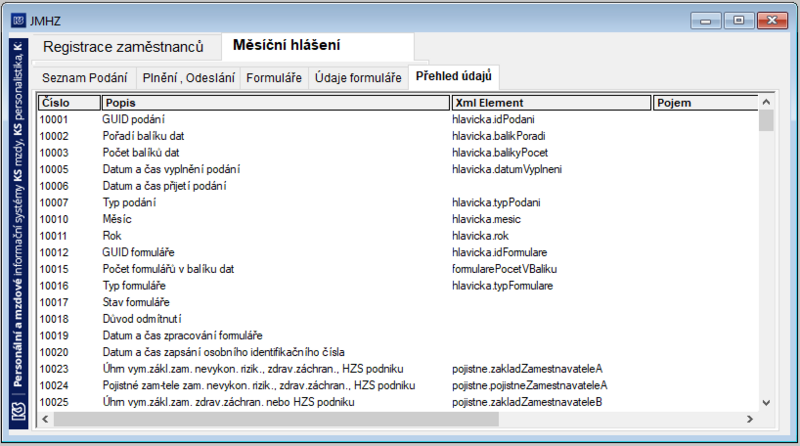Click hlavicka.typPodani XML element cell
The image size is (800, 446).
click(x=496, y=203)
